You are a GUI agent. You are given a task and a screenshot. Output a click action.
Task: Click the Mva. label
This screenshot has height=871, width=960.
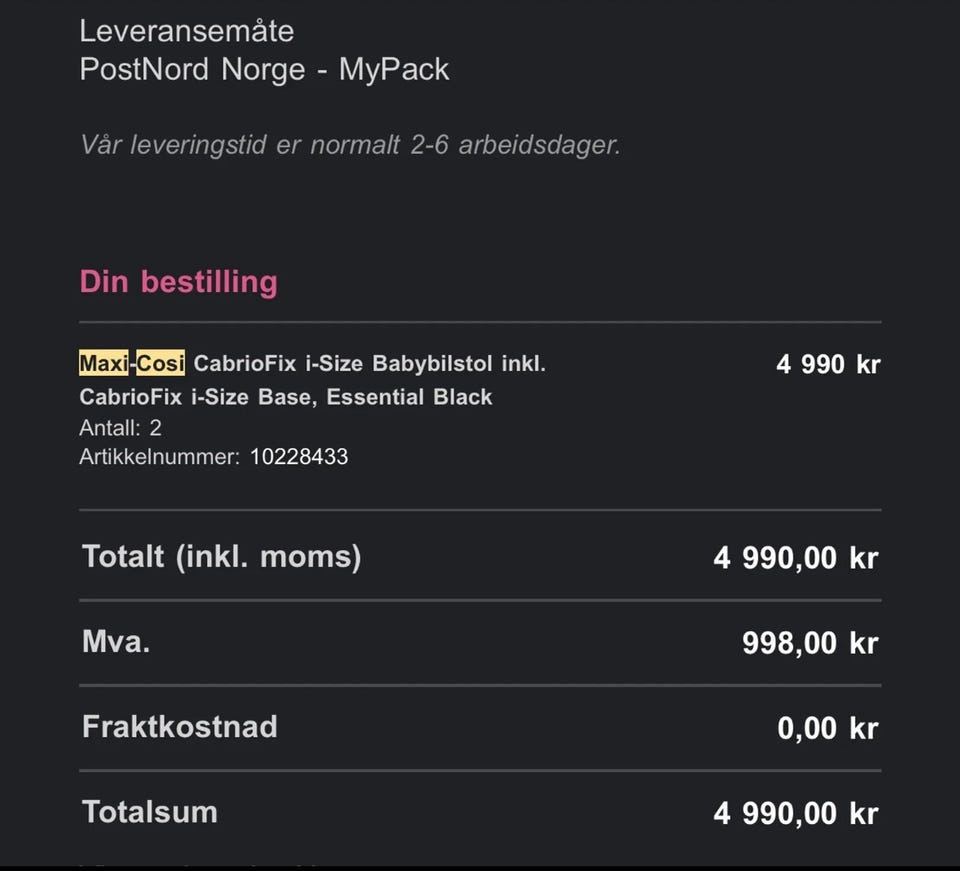(116, 641)
